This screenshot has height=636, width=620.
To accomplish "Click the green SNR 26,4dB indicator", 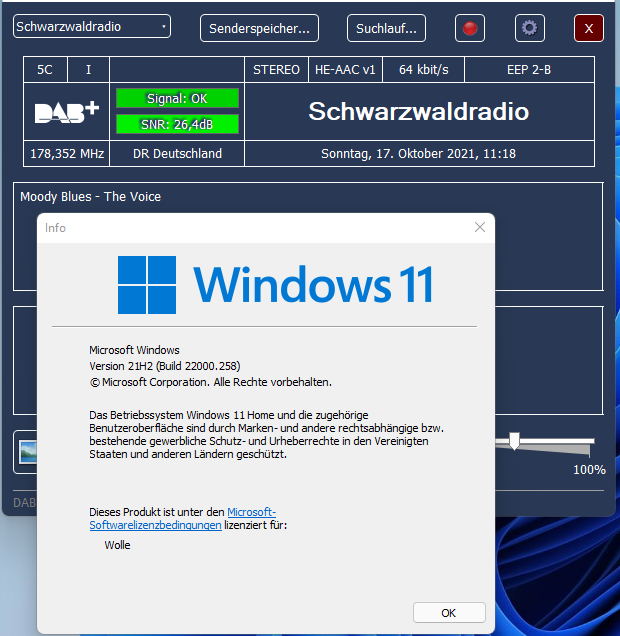I will pos(177,124).
